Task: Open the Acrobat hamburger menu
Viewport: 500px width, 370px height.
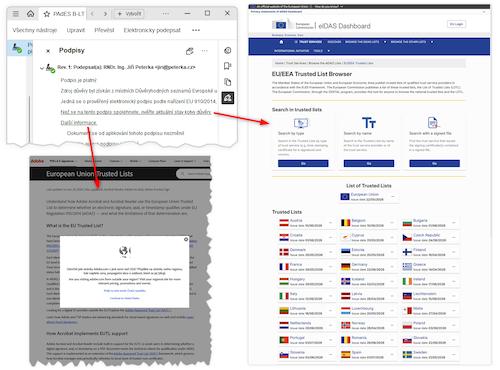Action: [x=16, y=14]
